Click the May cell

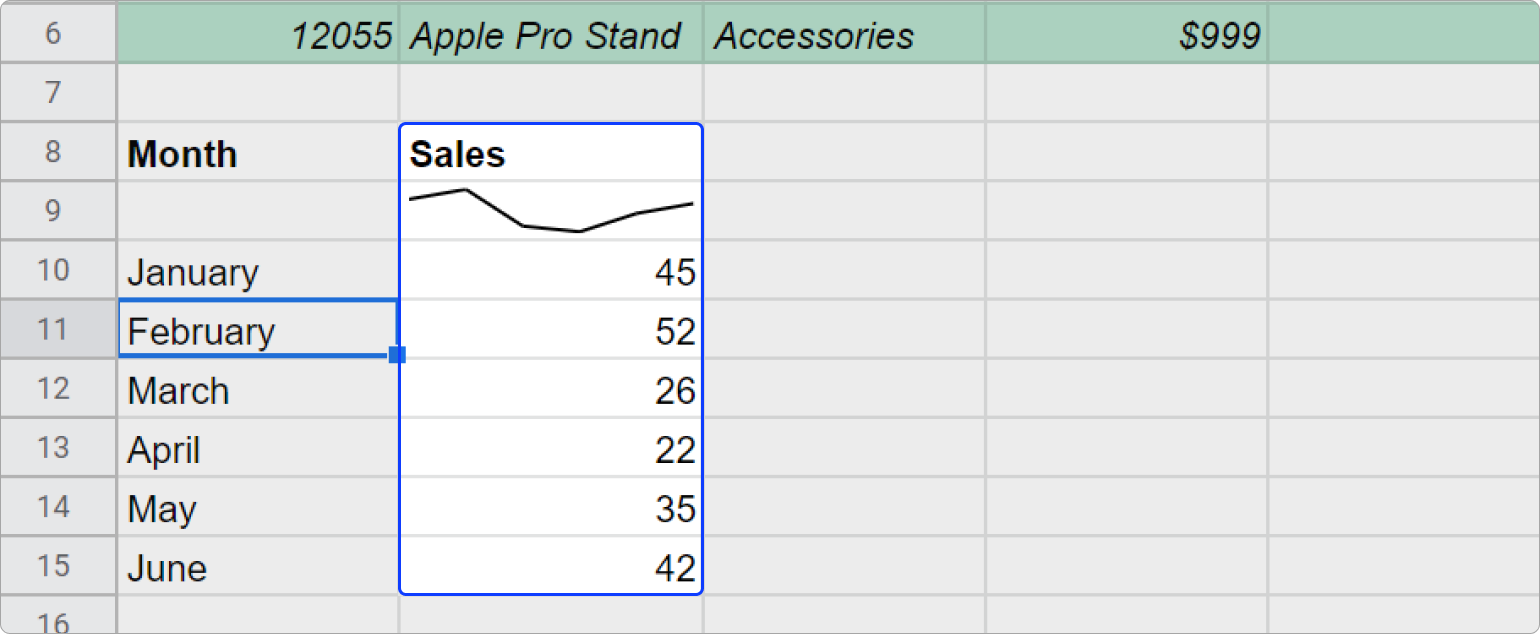click(258, 509)
